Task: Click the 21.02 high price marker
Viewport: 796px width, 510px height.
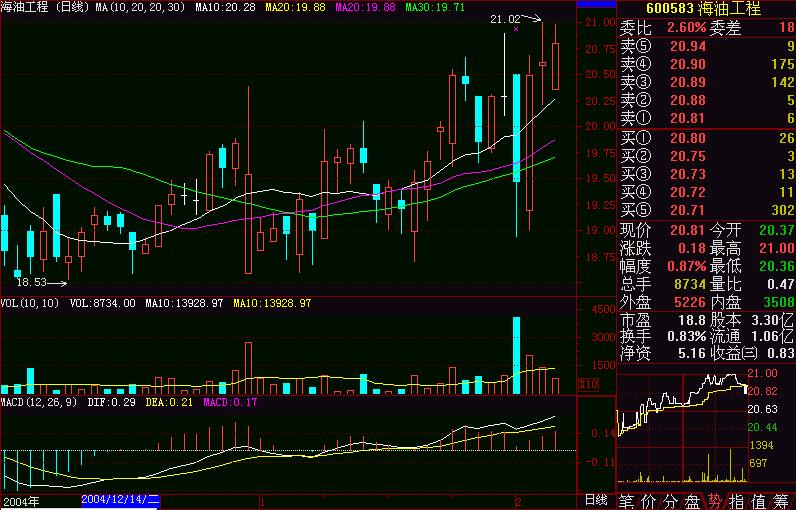Action: (505, 19)
